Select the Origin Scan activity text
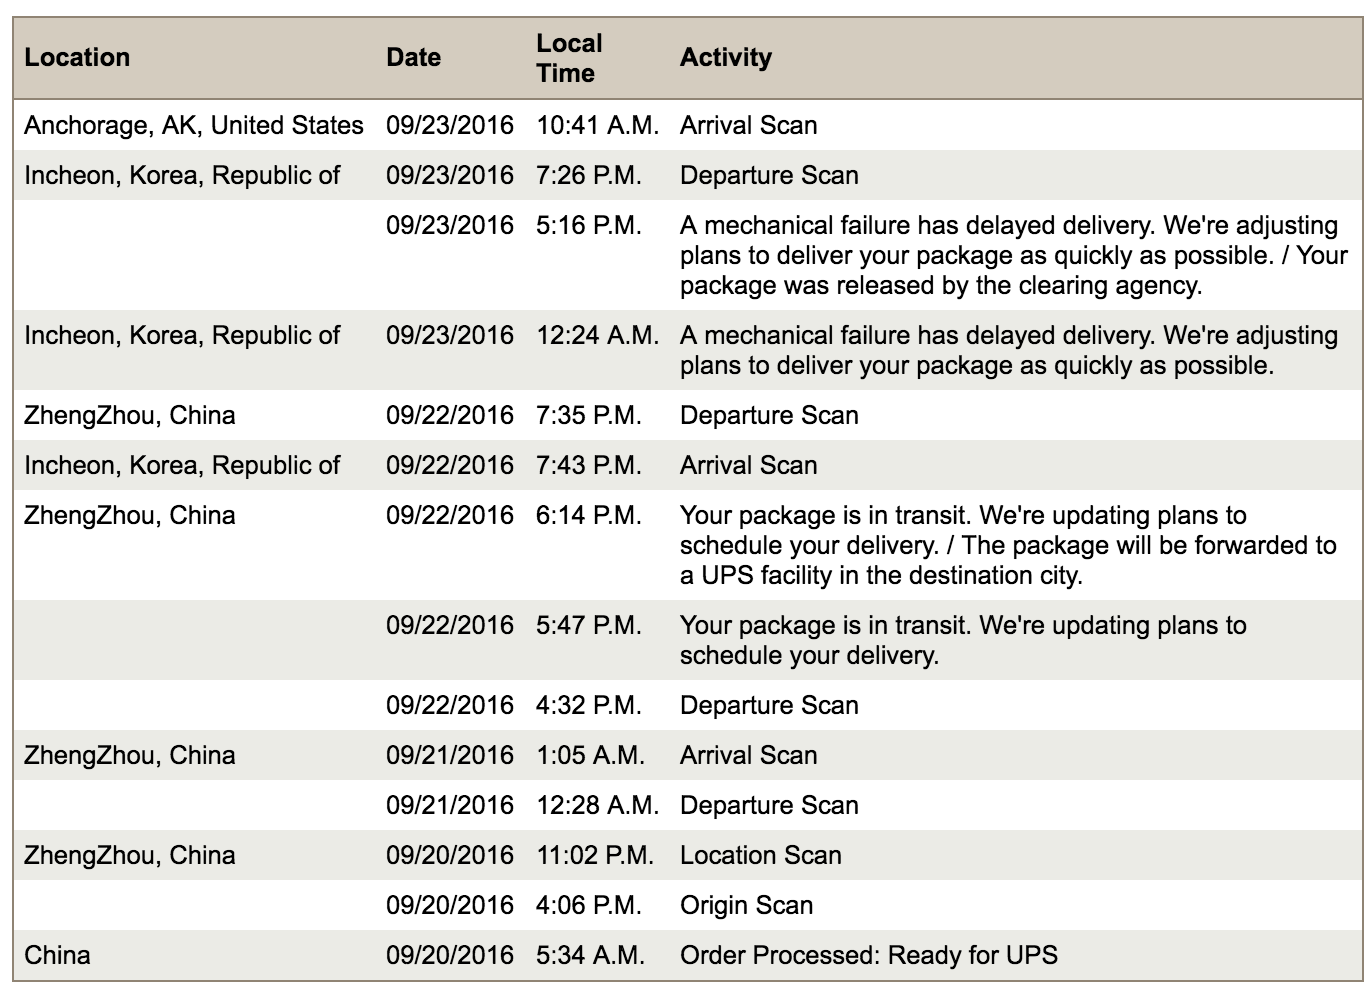Viewport: 1372px width, 996px height. [x=747, y=905]
